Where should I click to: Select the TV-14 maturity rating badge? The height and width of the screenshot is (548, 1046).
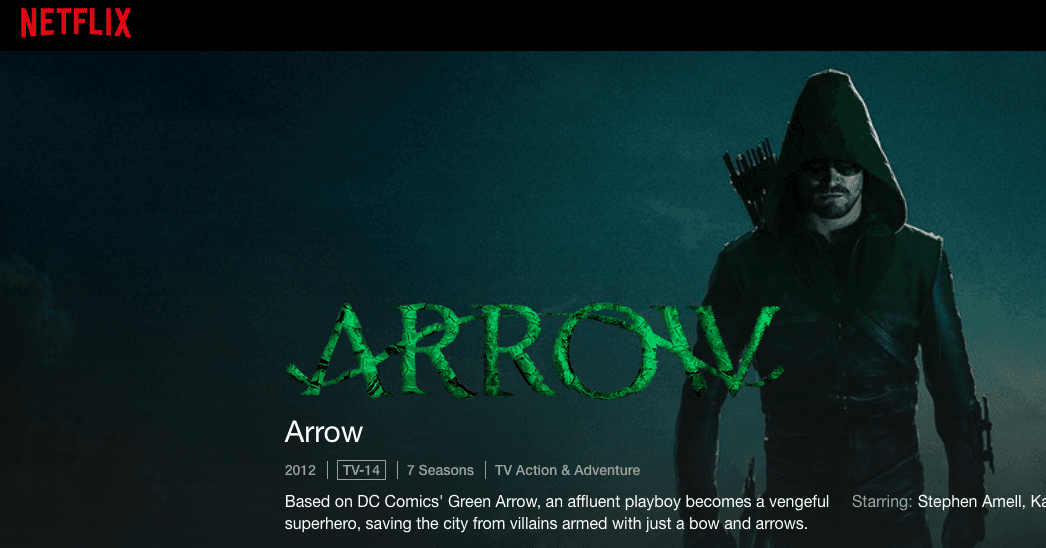point(361,470)
